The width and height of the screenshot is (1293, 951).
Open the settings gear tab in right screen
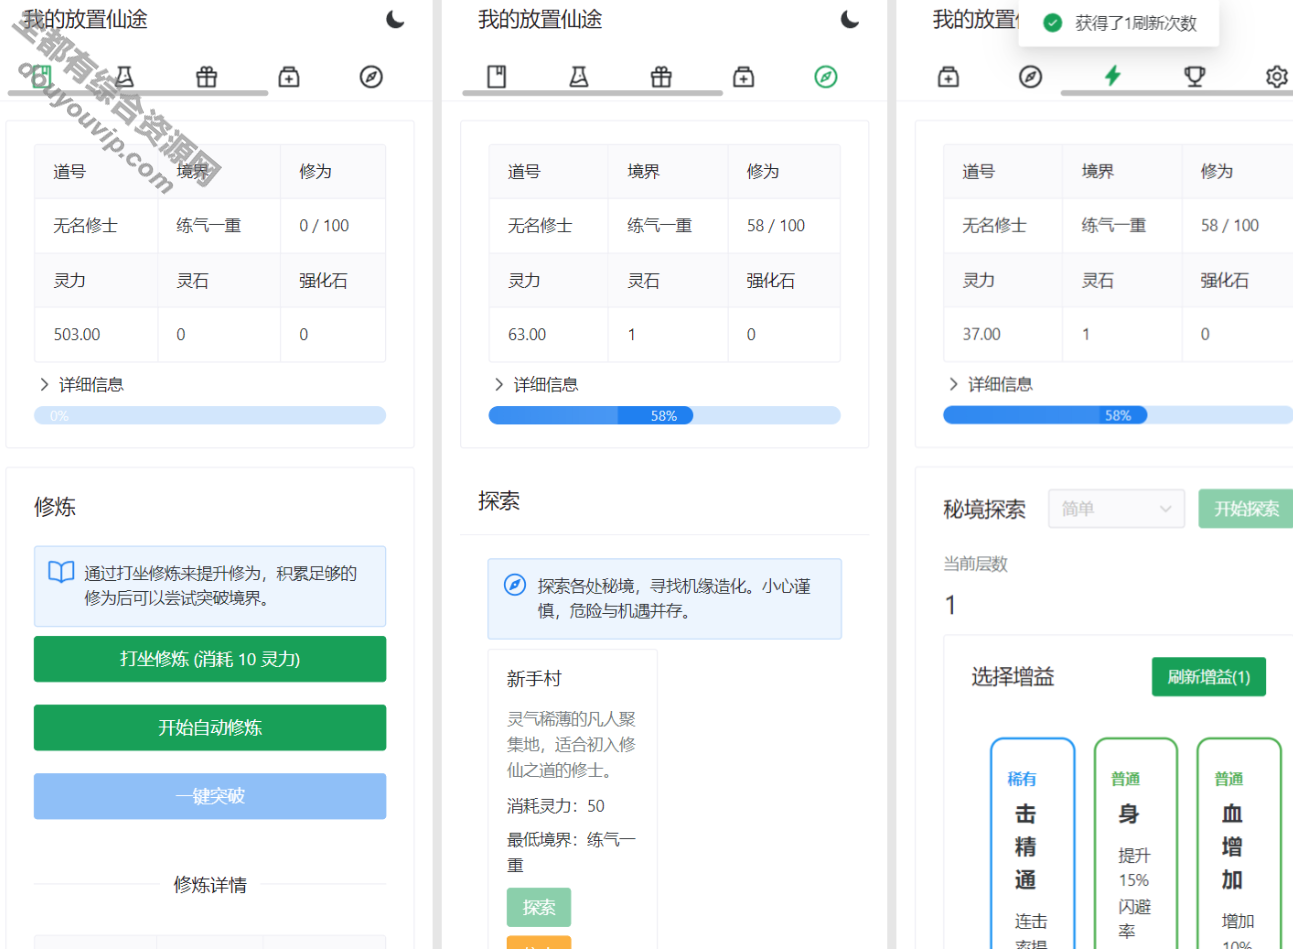(1277, 76)
